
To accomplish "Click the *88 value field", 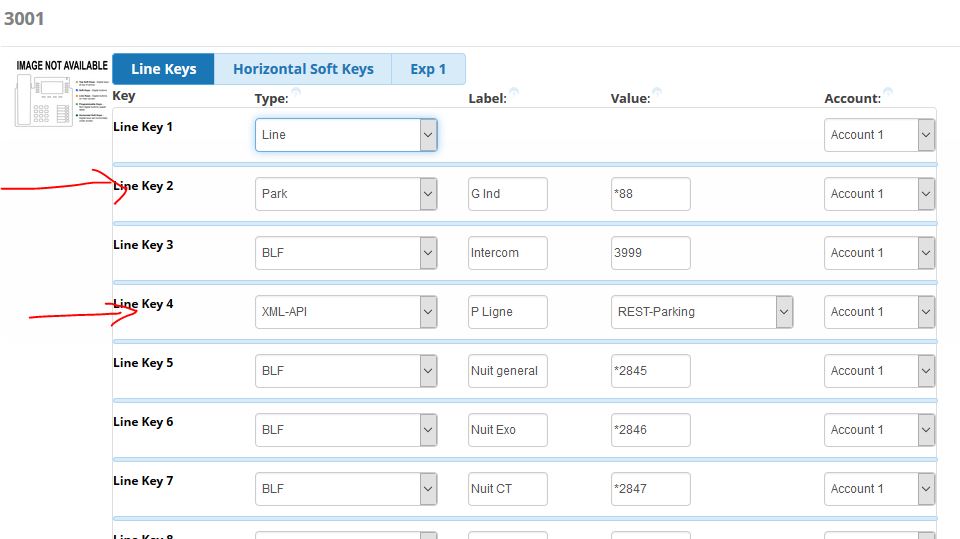I will 650,194.
